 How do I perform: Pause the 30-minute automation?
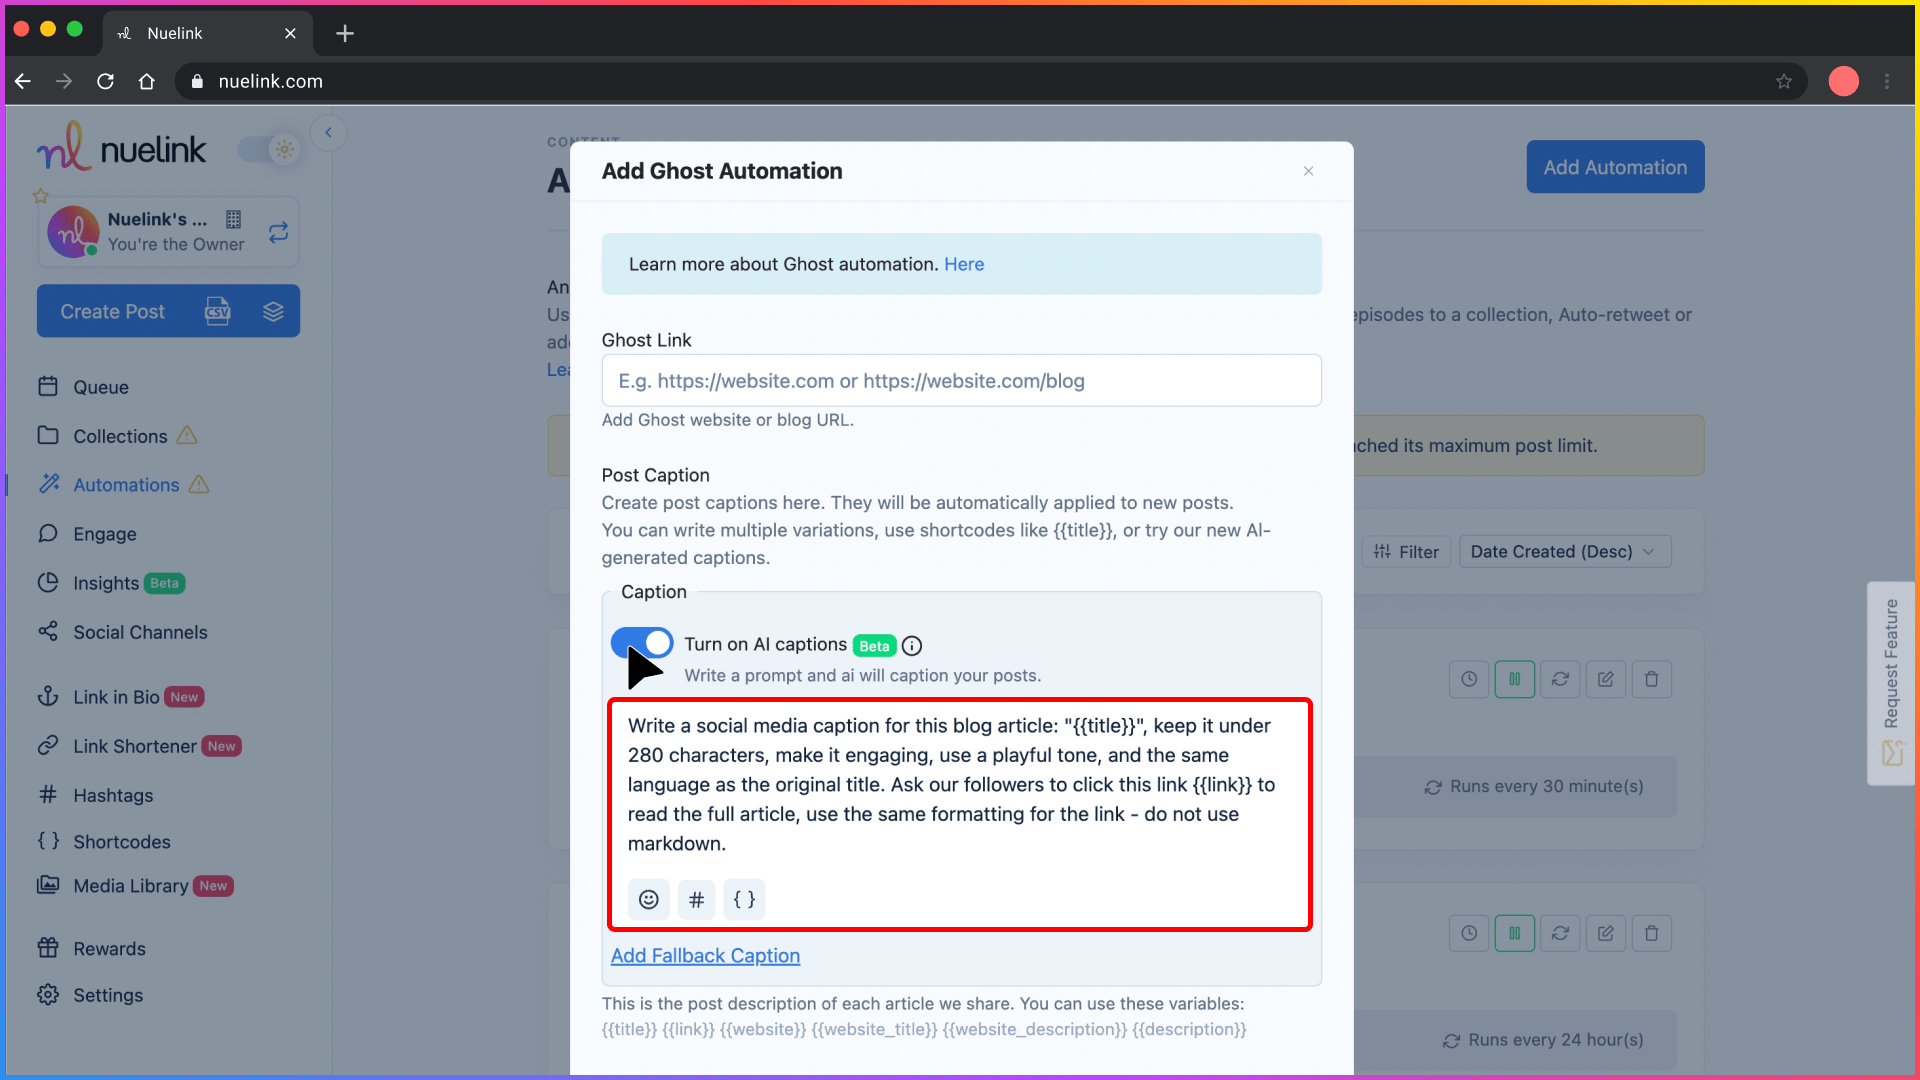click(1514, 679)
